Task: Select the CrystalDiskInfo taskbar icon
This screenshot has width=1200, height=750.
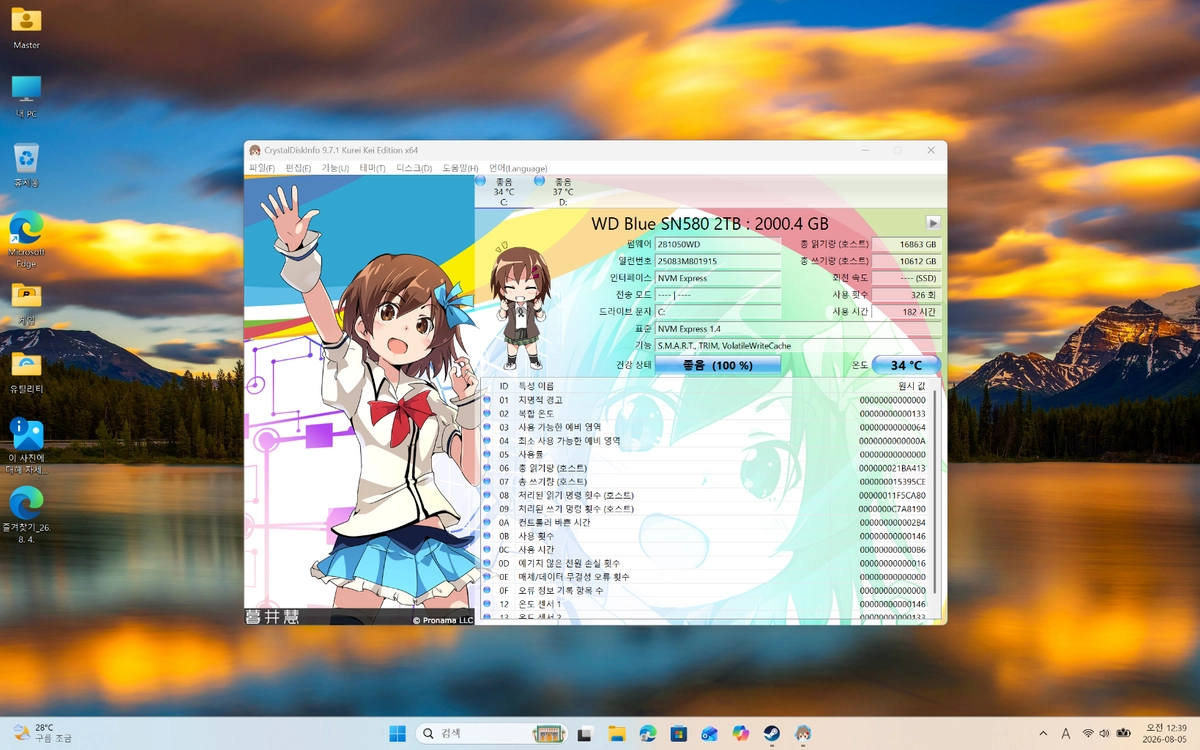Action: 802,733
